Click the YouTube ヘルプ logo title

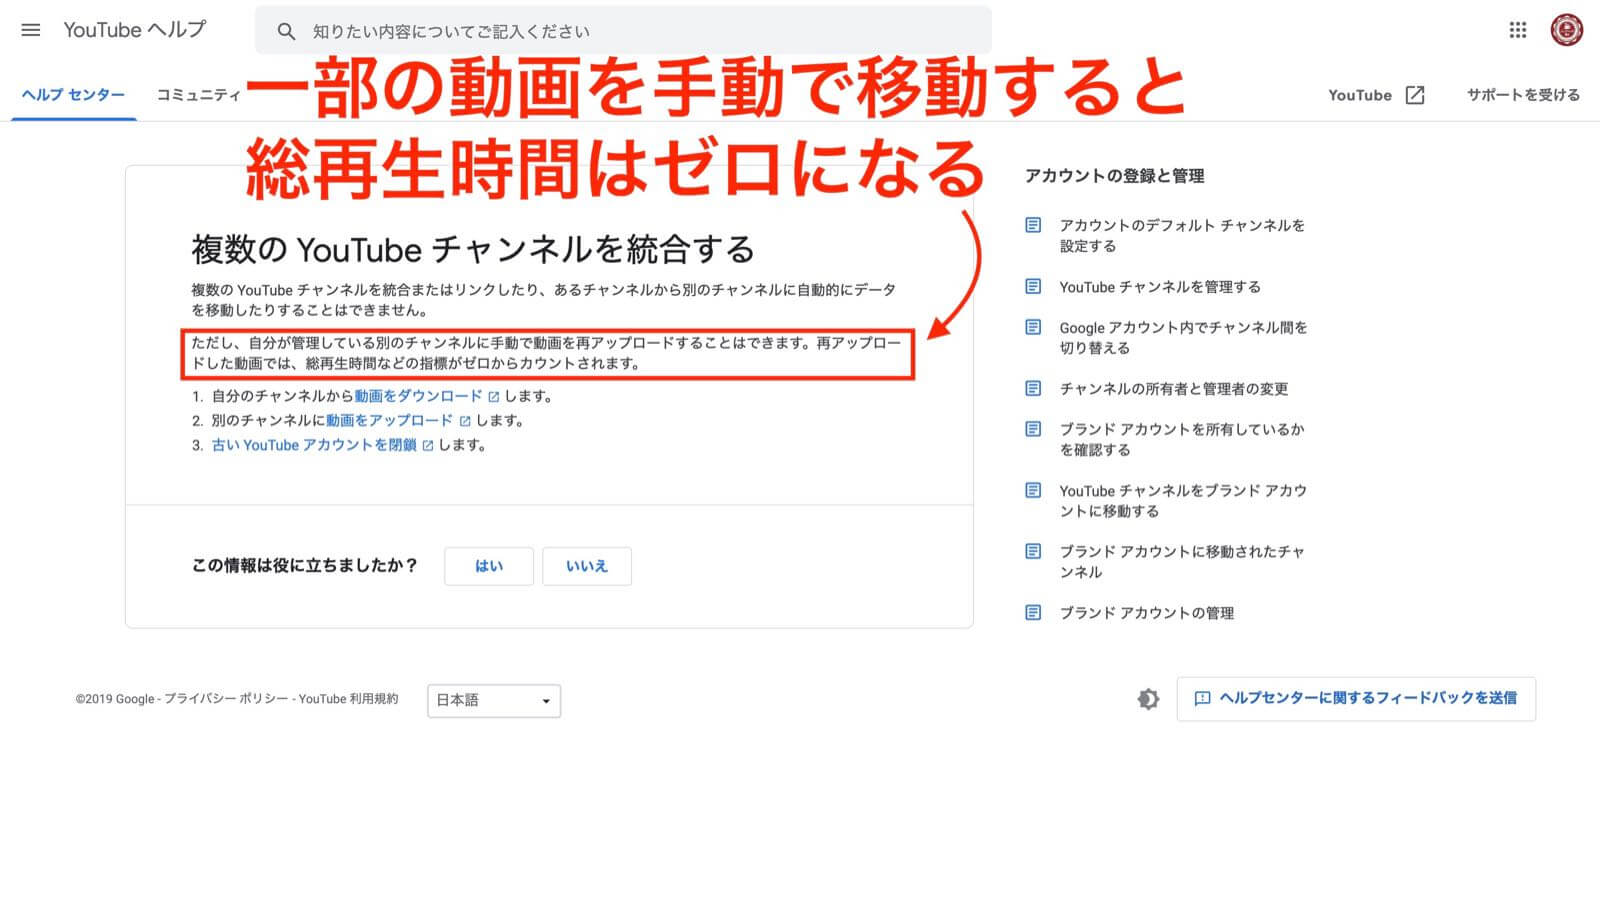(x=135, y=30)
